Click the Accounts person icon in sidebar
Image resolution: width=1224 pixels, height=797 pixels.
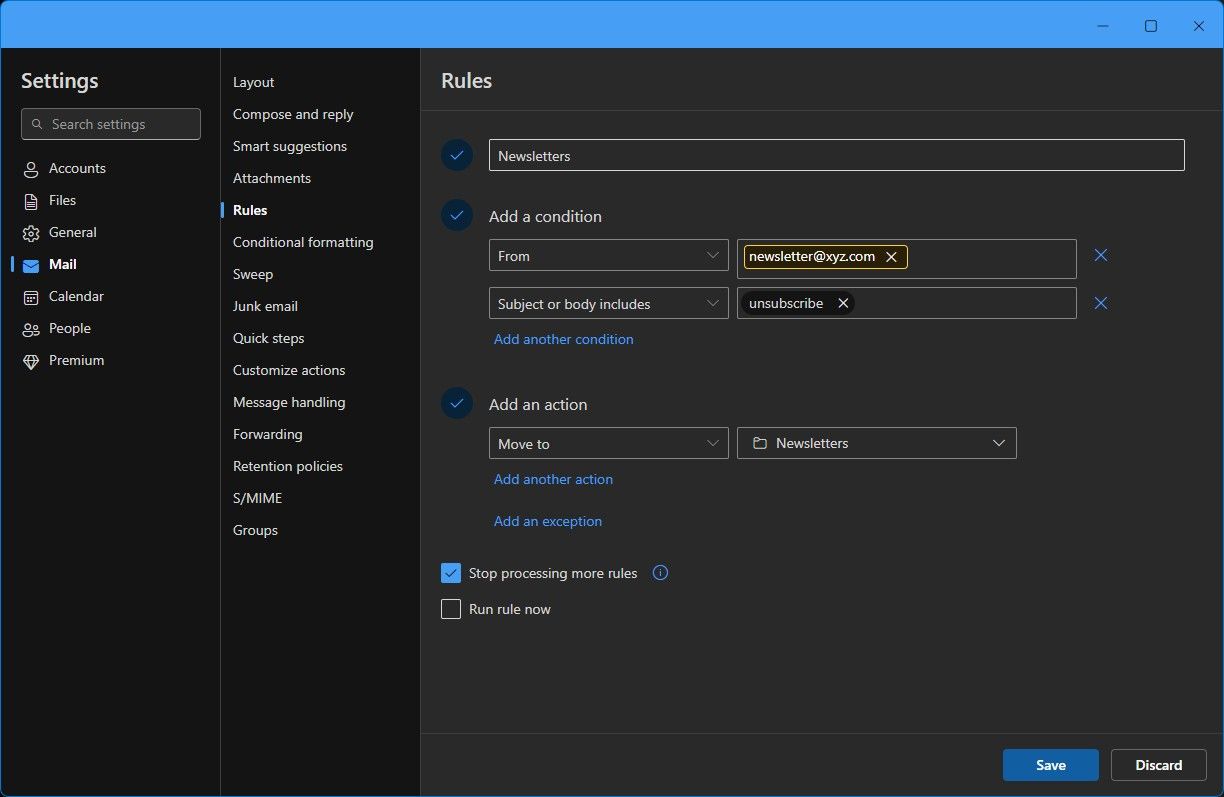point(31,169)
